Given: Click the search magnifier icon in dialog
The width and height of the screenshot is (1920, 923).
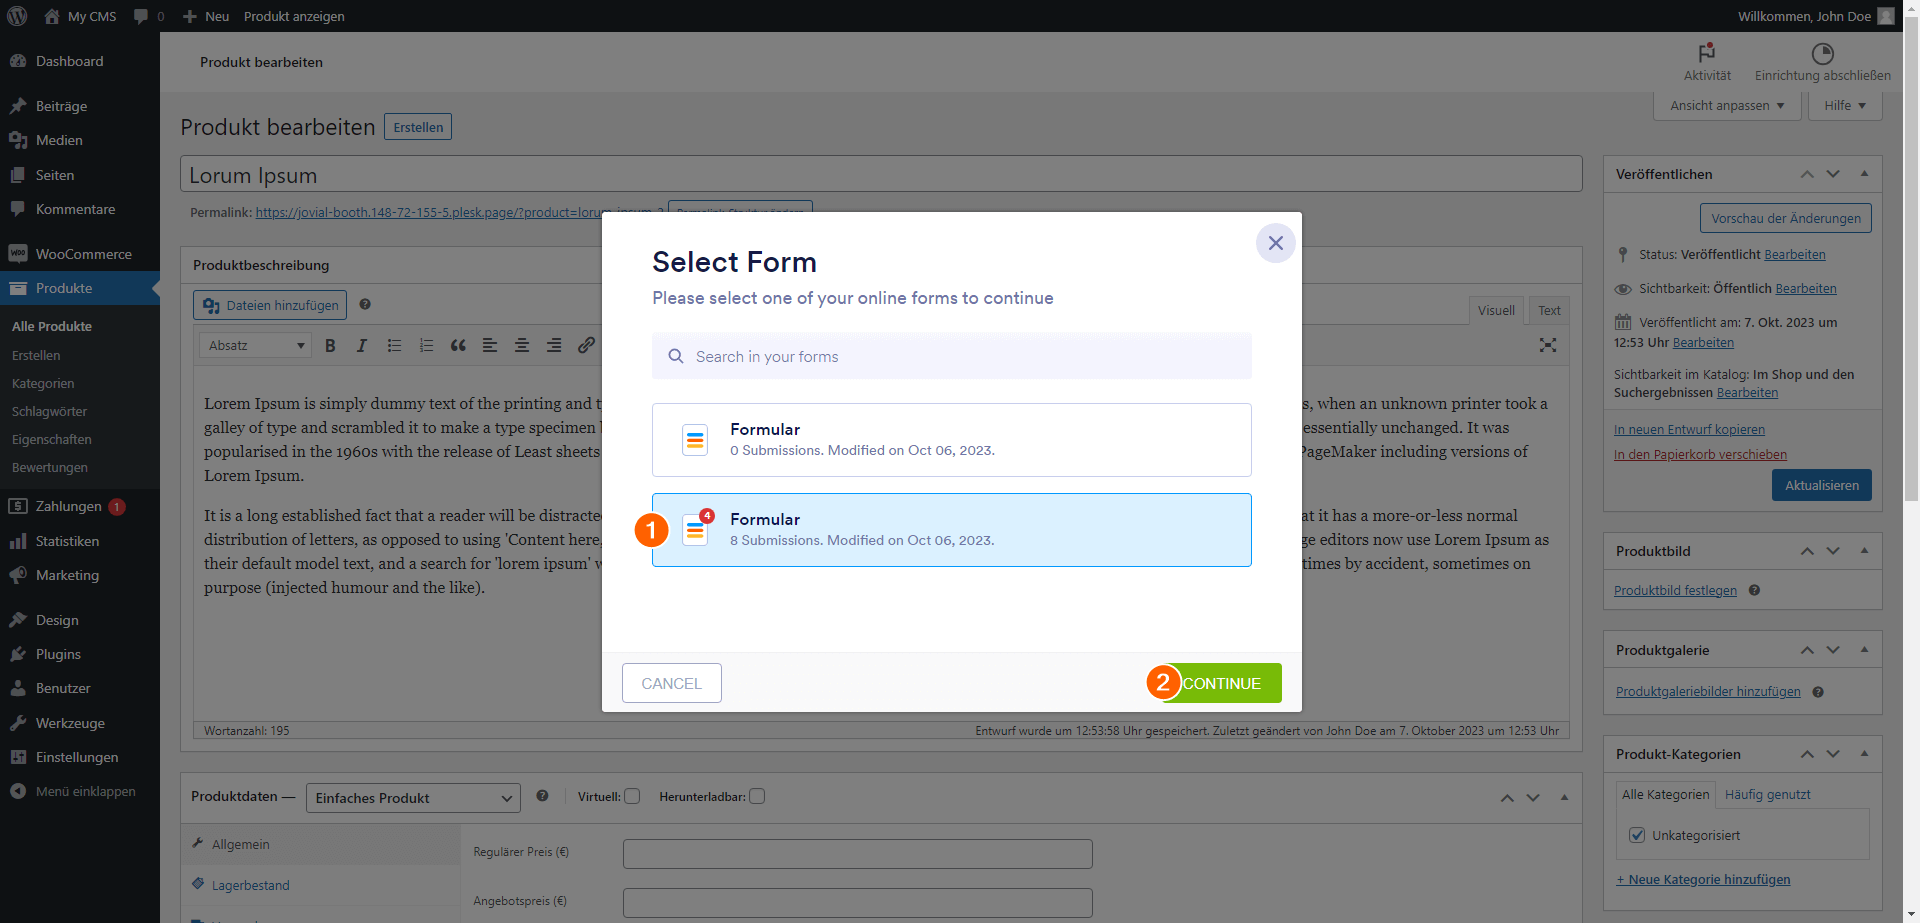Looking at the screenshot, I should (676, 356).
